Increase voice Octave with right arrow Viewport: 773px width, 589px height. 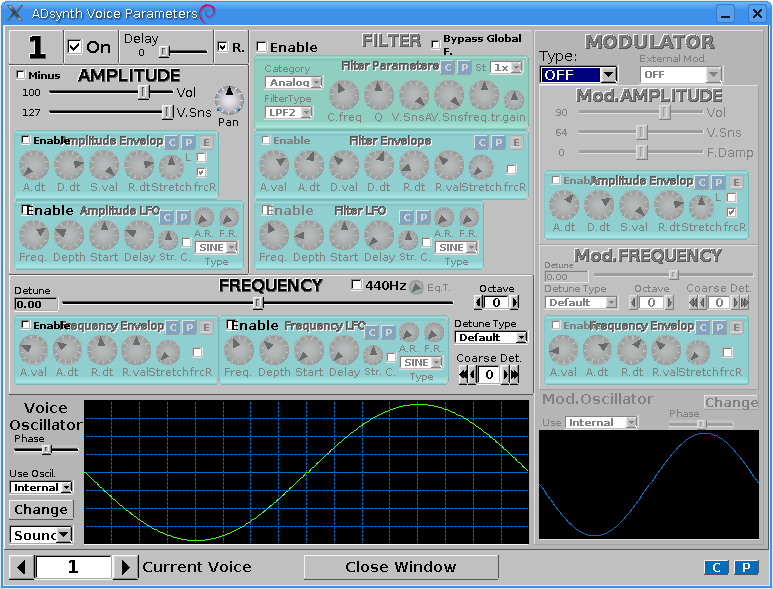[515, 302]
